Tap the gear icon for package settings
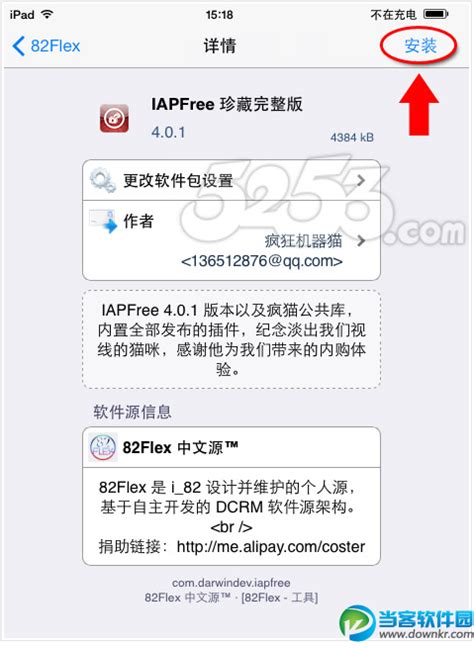Viewport: 474px width, 648px height. 102,180
